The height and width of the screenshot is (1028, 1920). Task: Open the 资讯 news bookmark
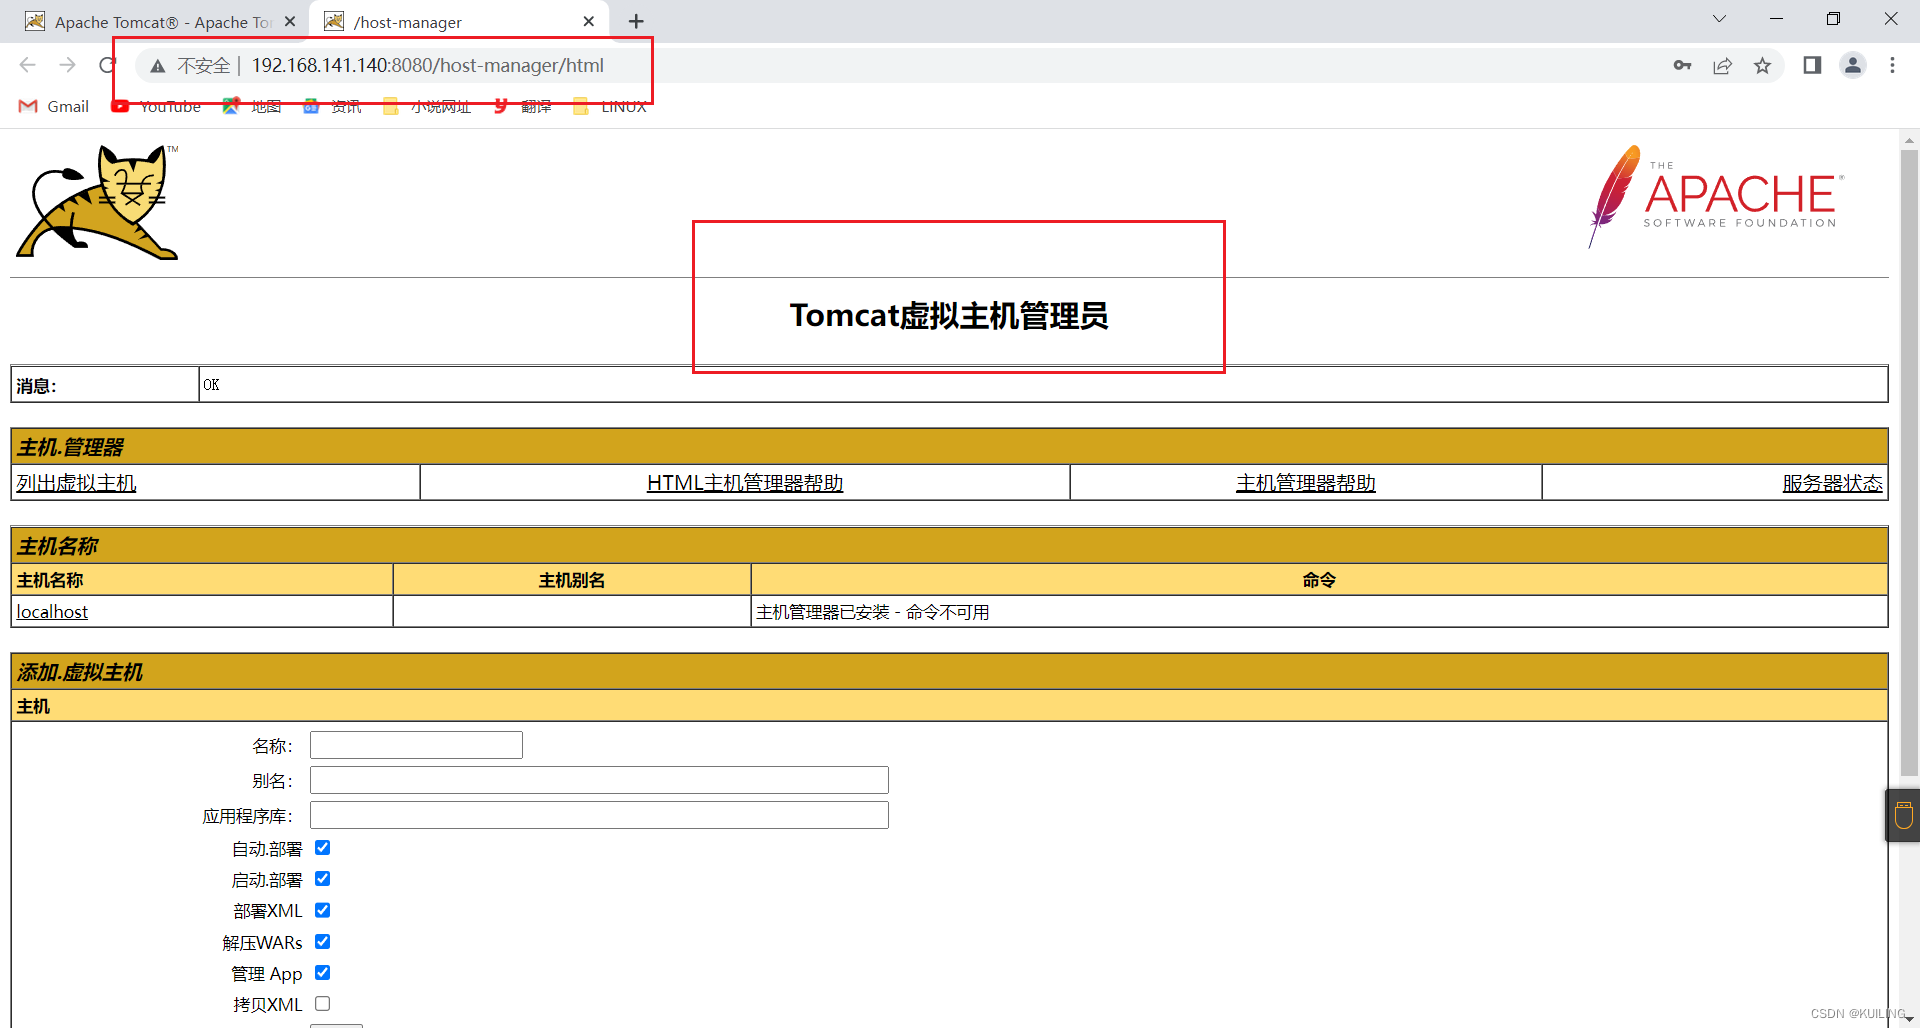tap(332, 106)
